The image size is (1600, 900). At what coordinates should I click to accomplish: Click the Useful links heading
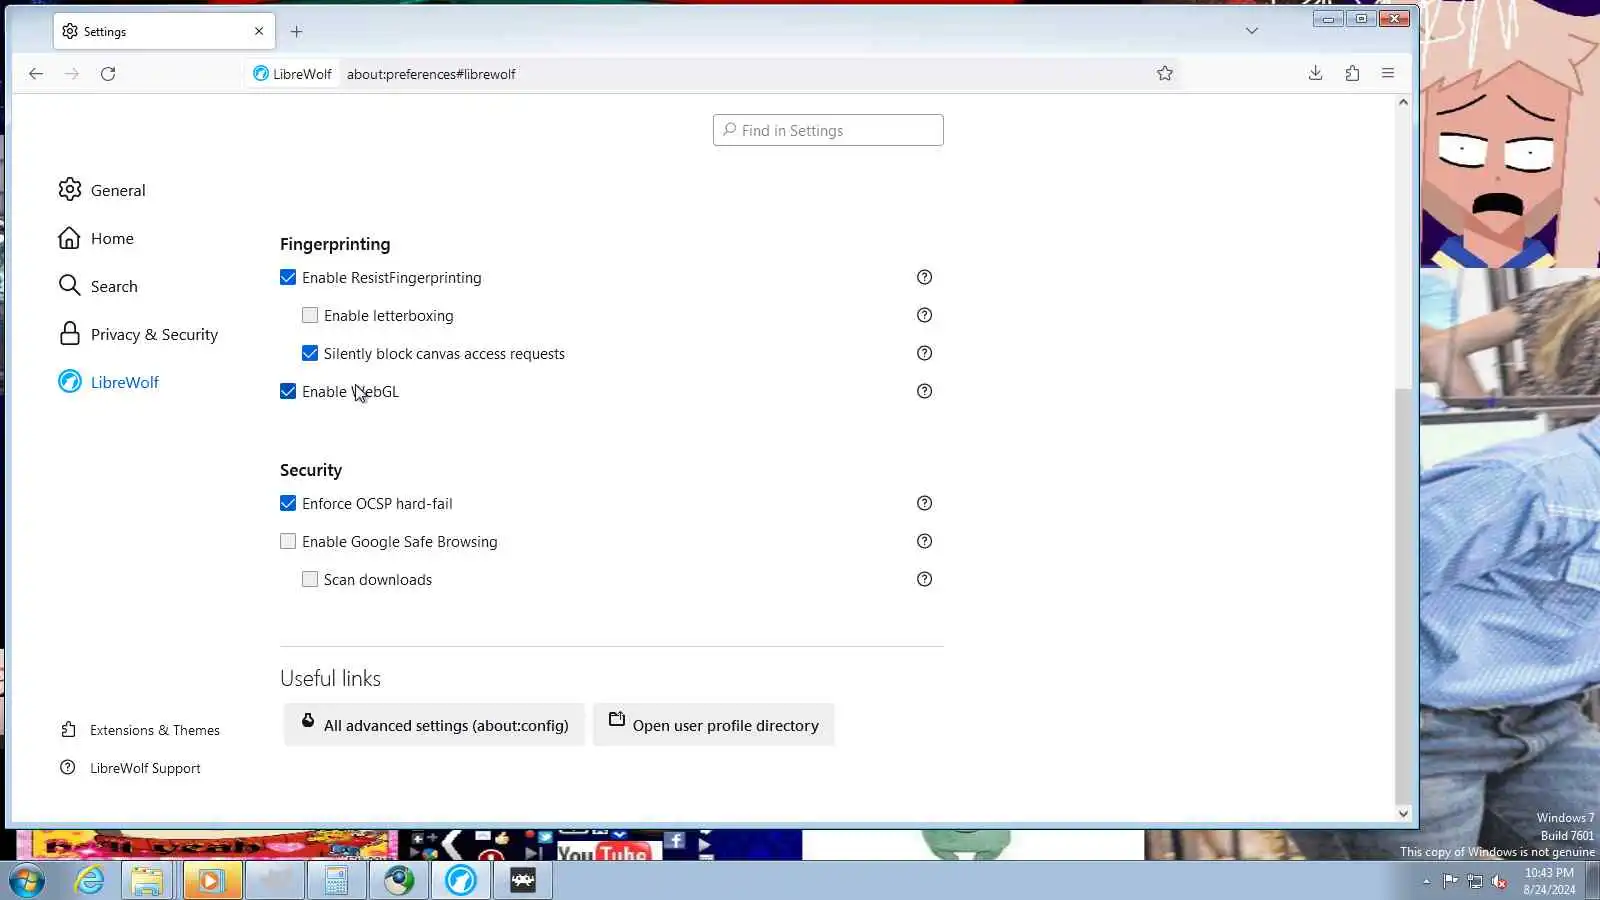(x=330, y=678)
